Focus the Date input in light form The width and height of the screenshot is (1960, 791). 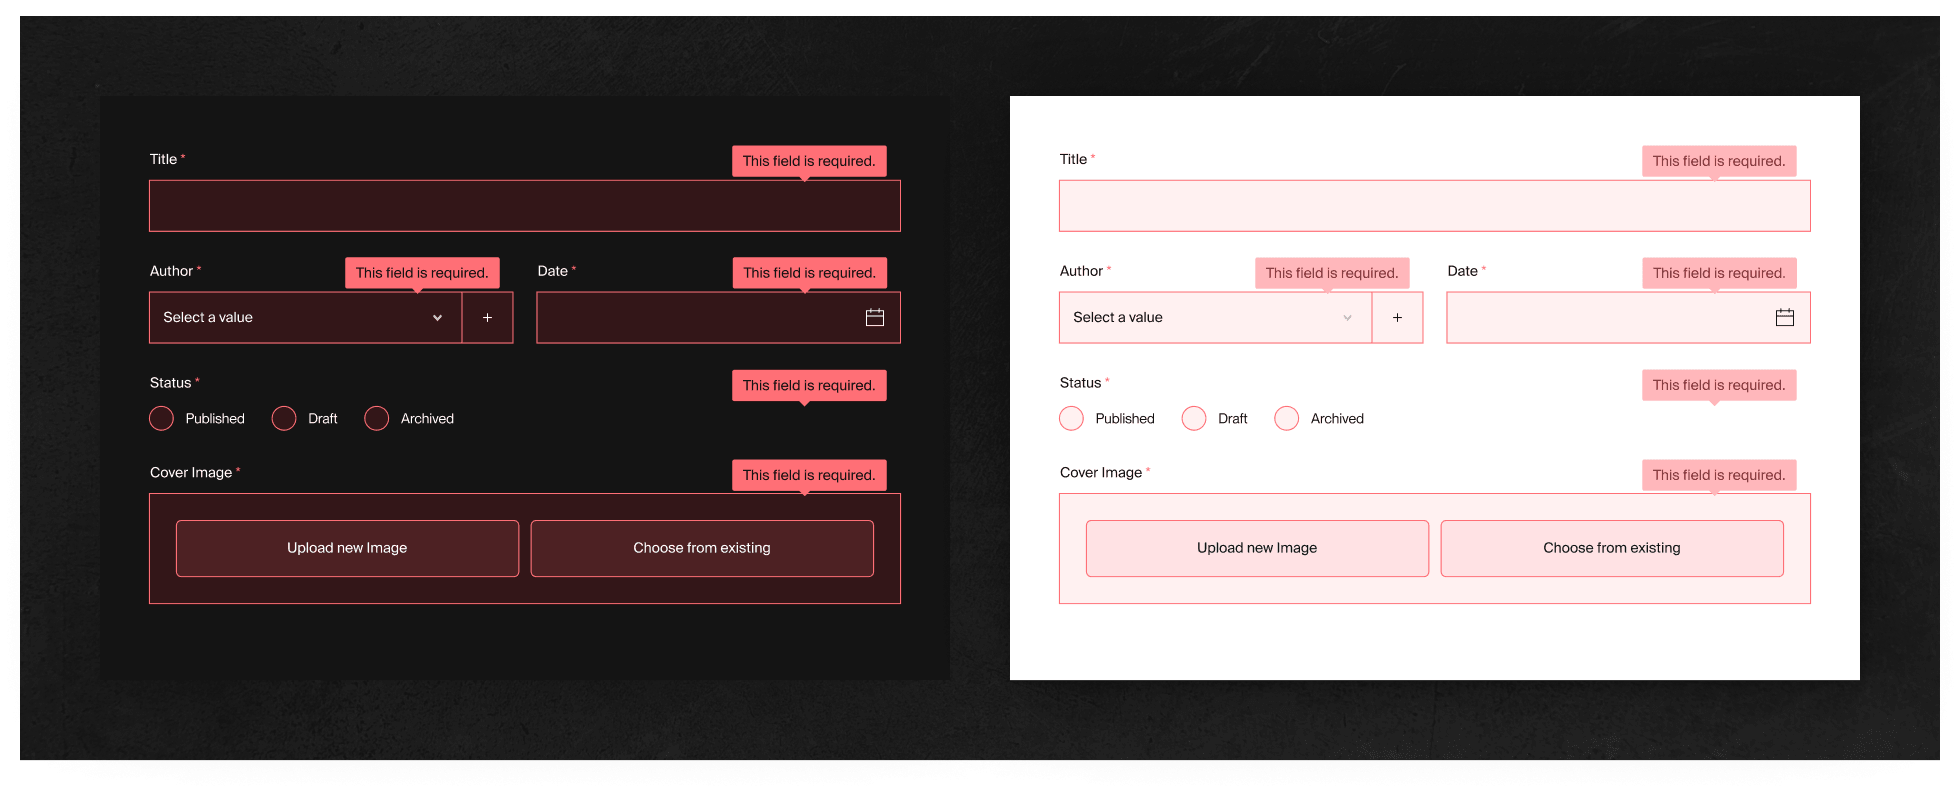(x=1629, y=317)
